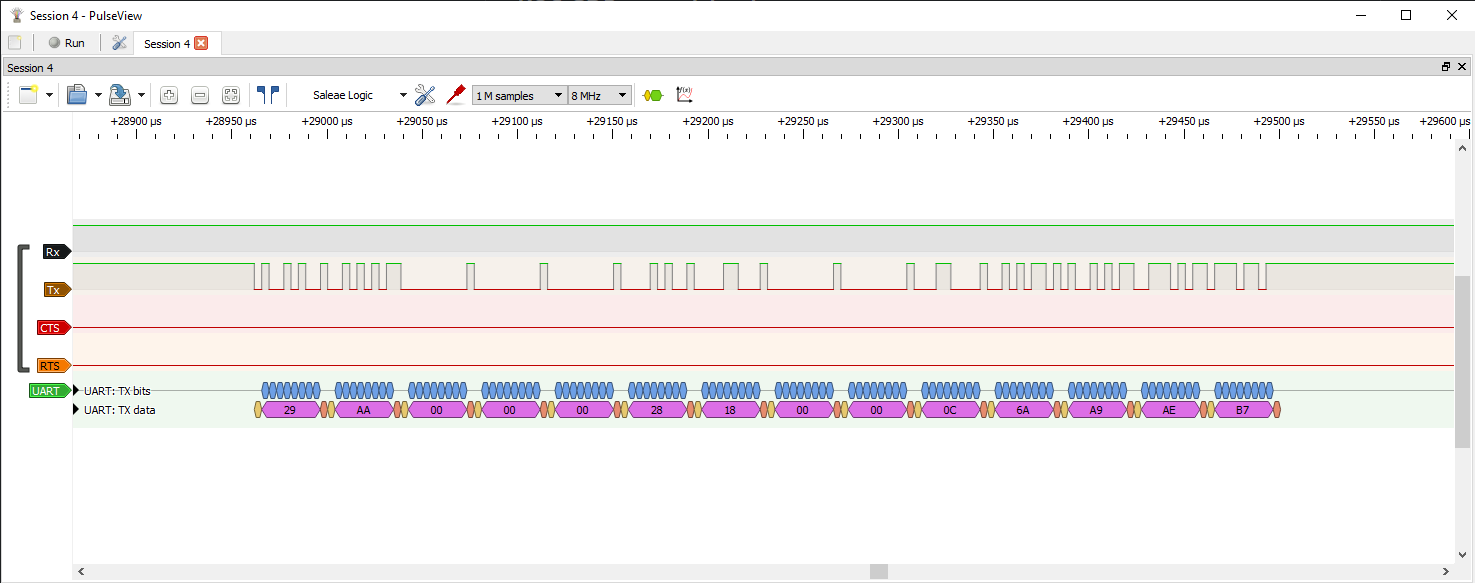Collapse the UART: TX data row
Viewport: 1475px width, 583px height.
(78, 410)
